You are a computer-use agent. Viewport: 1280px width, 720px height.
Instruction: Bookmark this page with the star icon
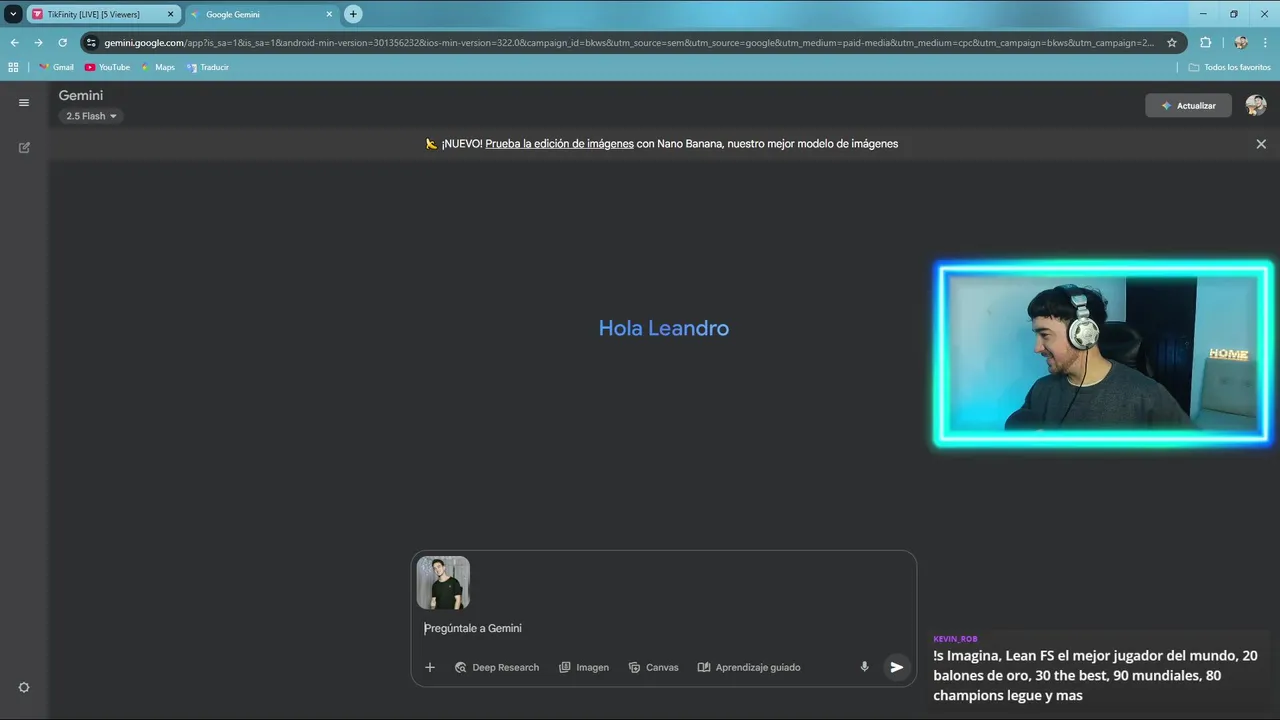tap(1172, 43)
